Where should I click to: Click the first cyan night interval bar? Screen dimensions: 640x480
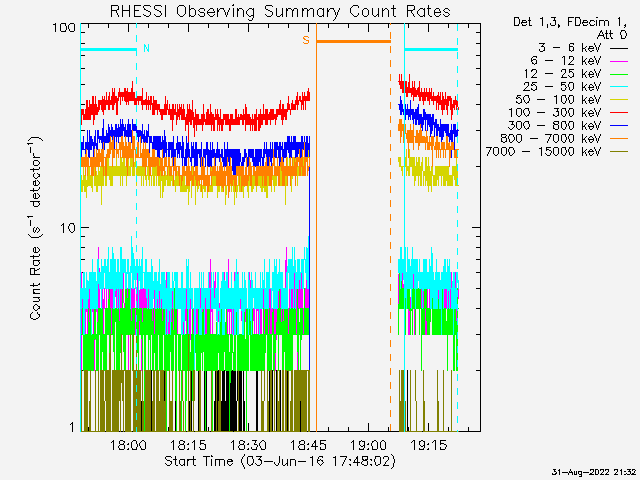109,50
